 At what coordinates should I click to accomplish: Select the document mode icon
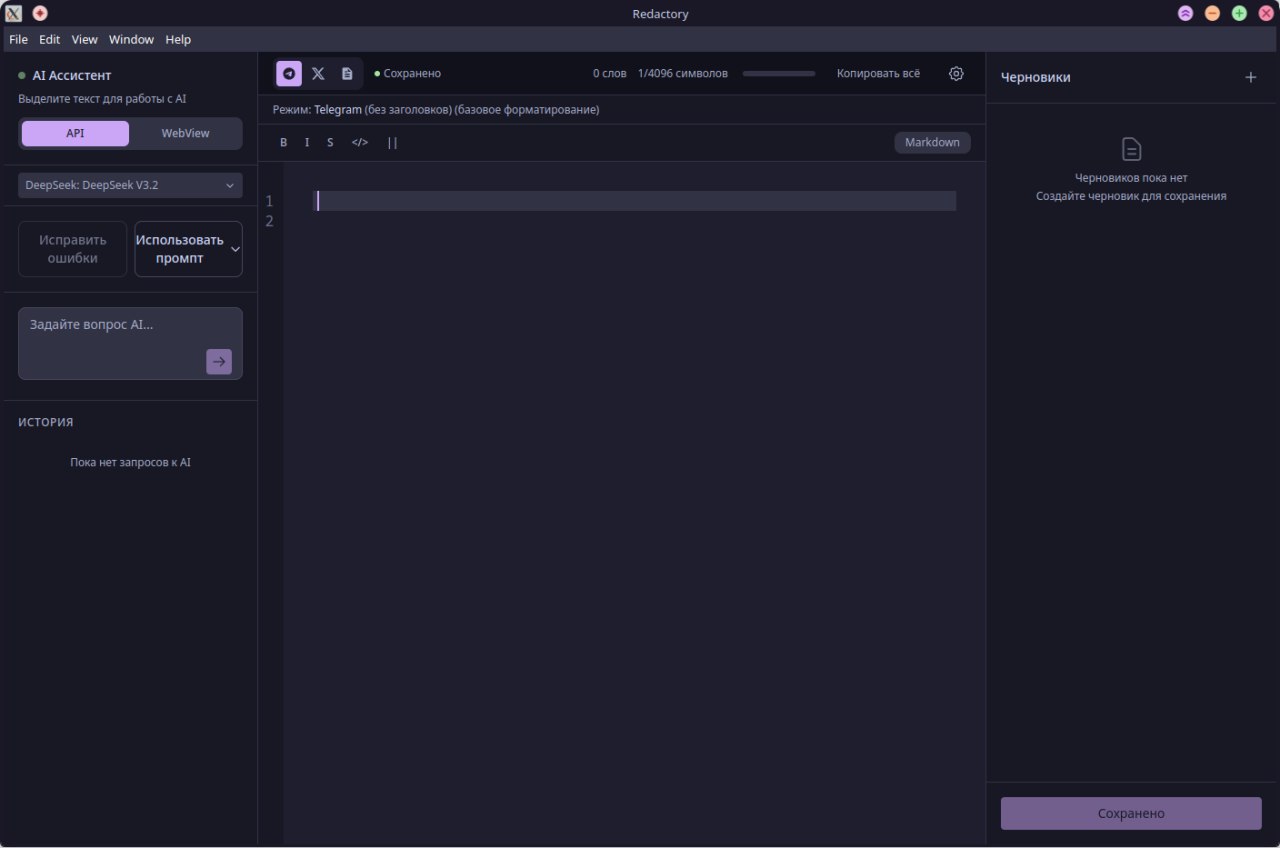(x=347, y=73)
